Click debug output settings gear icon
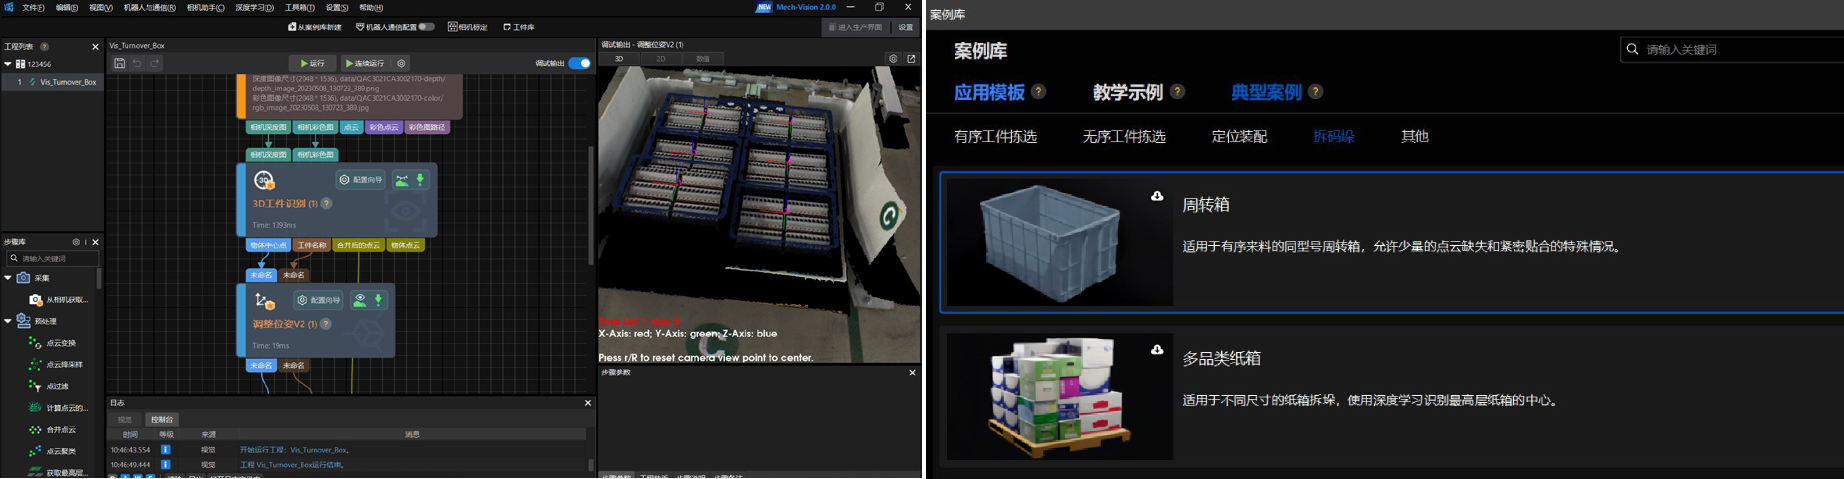1844x479 pixels. point(893,59)
